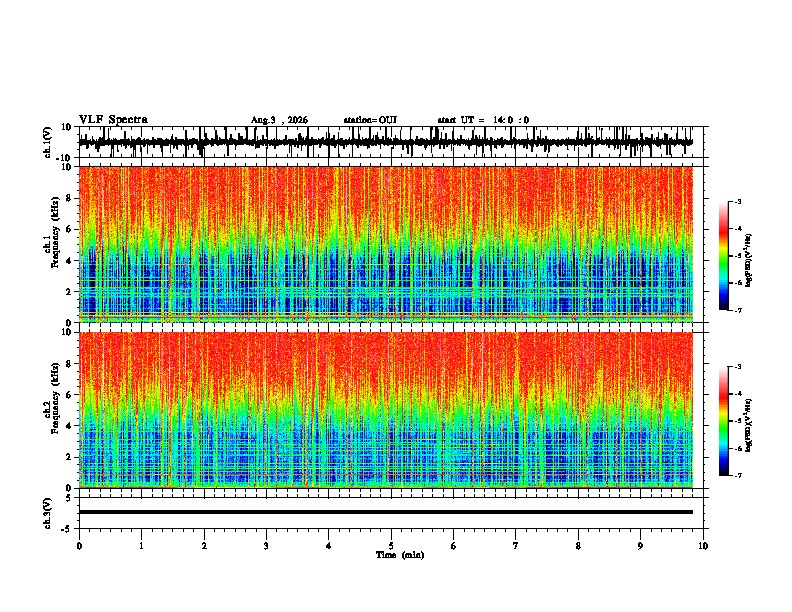Select the "start UT = 14:0 :0" text
This screenshot has width=792, height=612.
pos(483,120)
